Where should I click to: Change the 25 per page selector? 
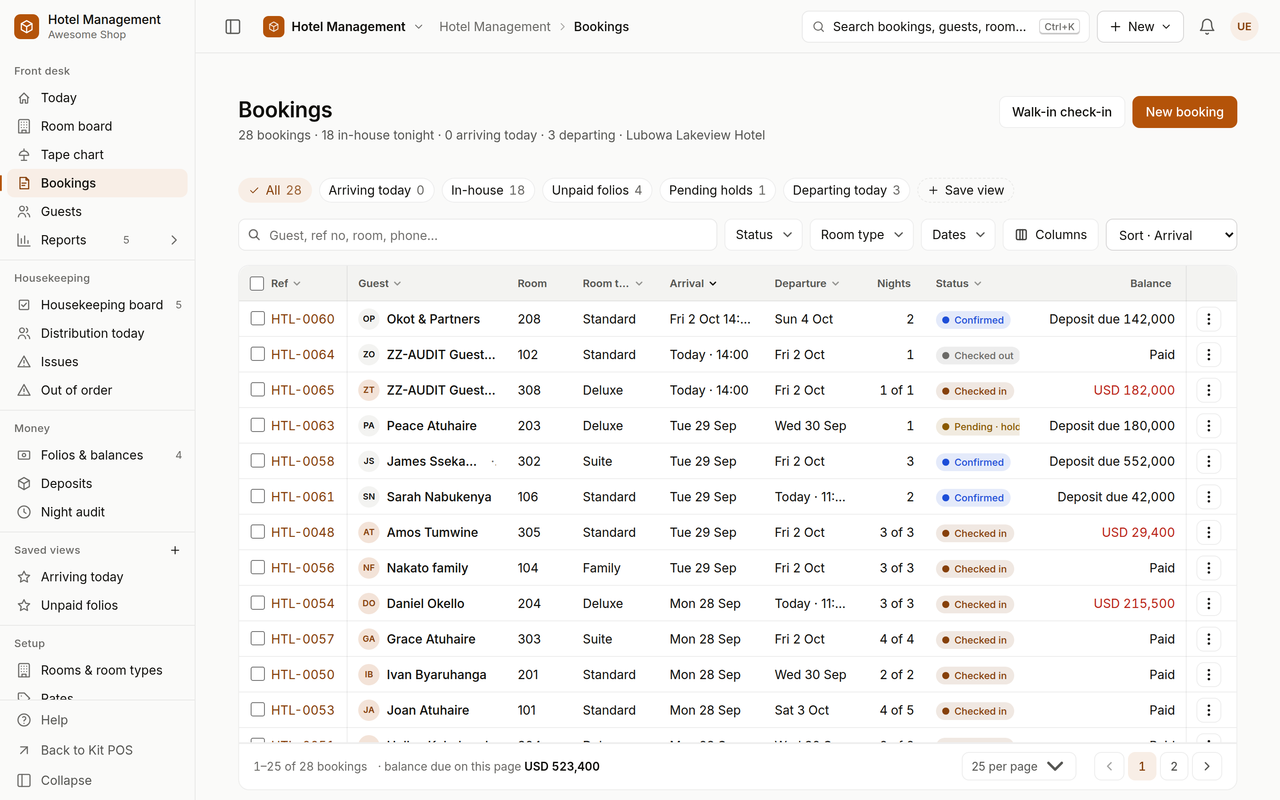pos(1019,767)
